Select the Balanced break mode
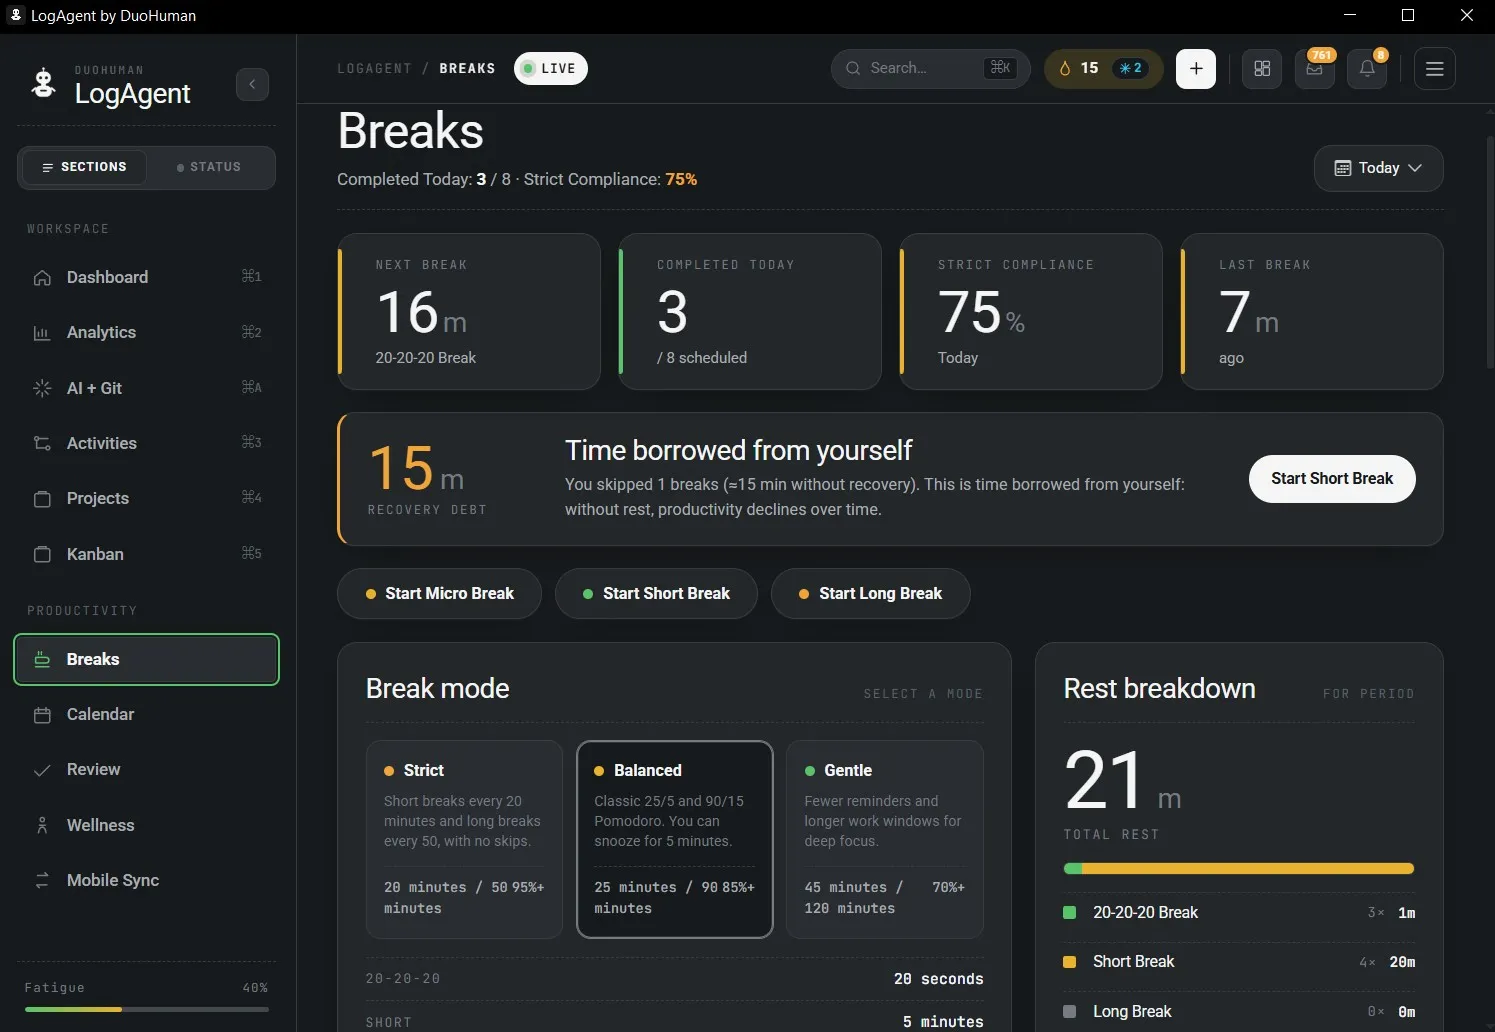Viewport: 1495px width, 1032px height. pyautogui.click(x=675, y=839)
